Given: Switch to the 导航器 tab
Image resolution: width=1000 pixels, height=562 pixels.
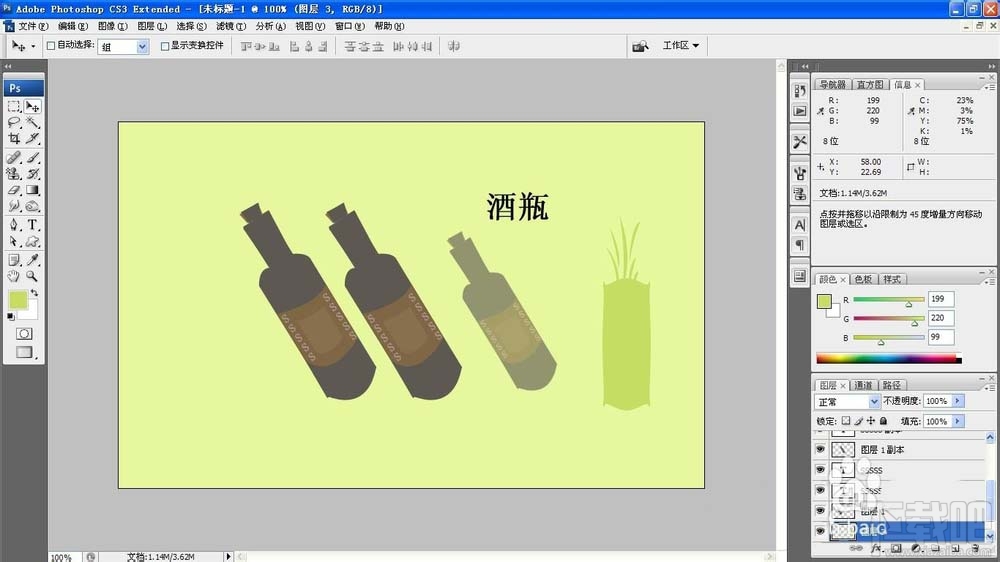Looking at the screenshot, I should (x=832, y=85).
